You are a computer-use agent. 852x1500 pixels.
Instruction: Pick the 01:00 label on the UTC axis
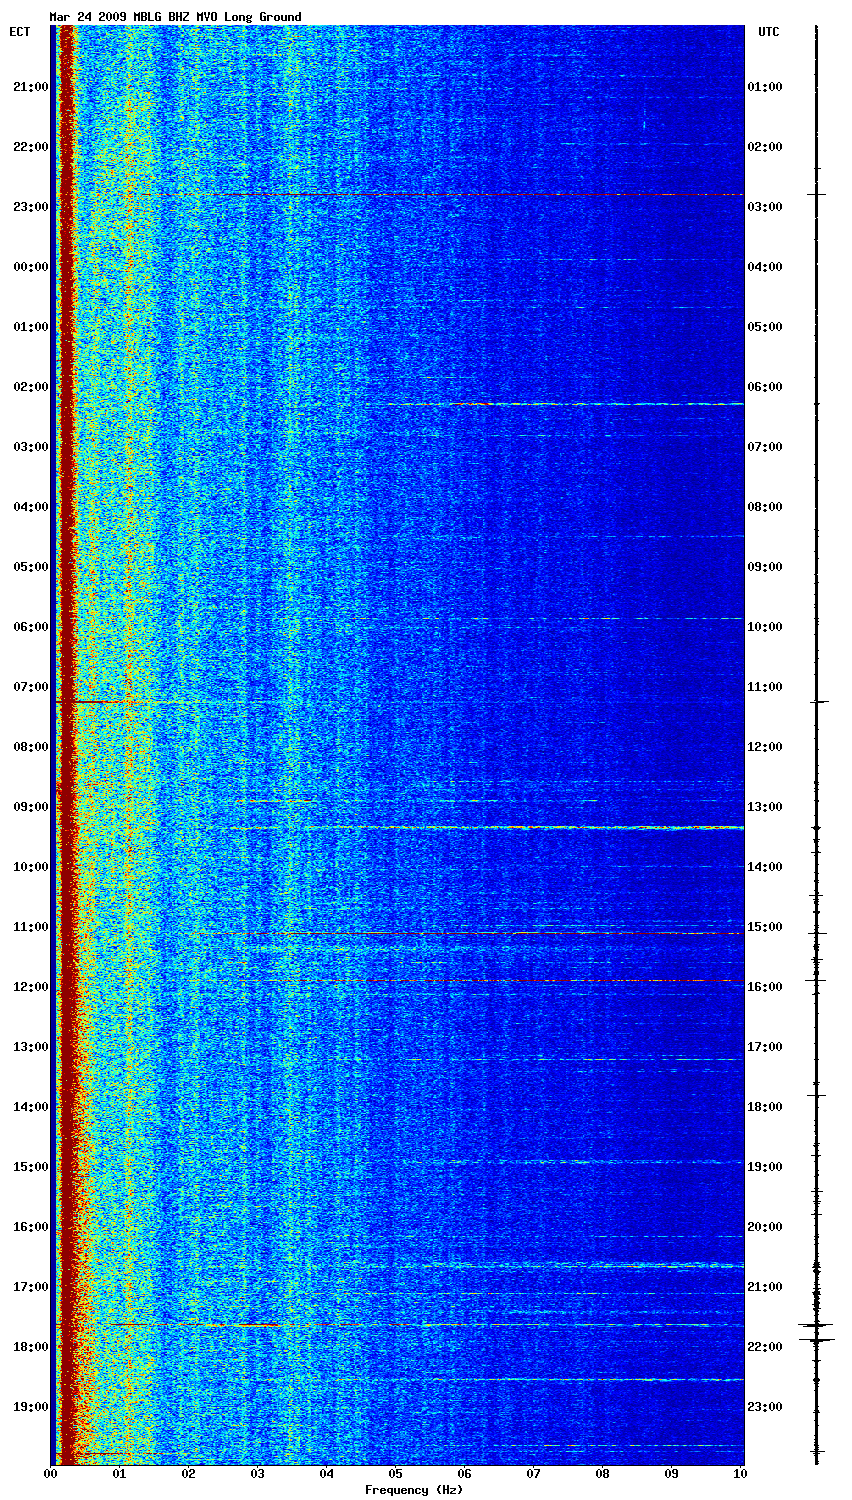point(765,87)
